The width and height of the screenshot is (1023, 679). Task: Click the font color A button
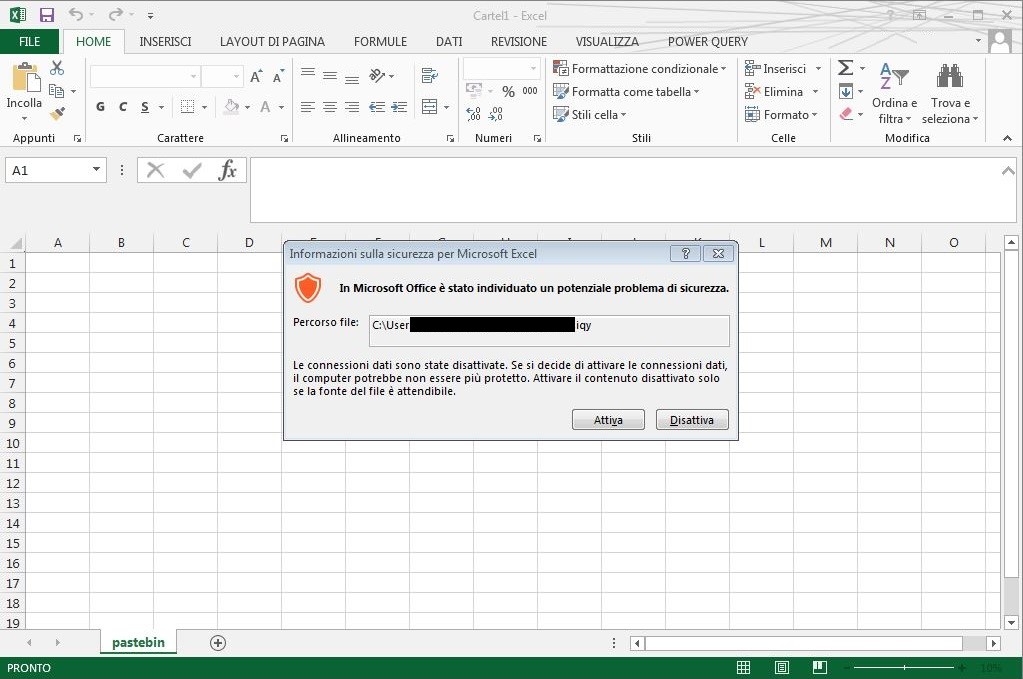coord(265,107)
